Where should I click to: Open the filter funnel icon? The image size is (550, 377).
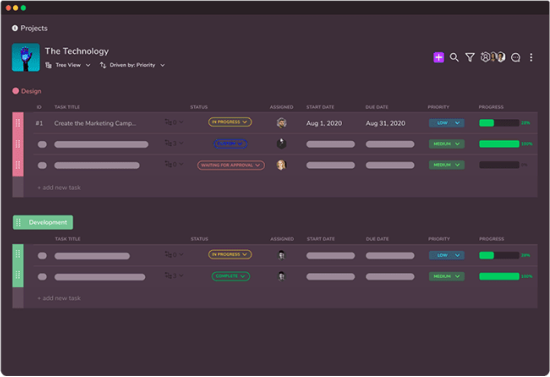[x=470, y=57]
